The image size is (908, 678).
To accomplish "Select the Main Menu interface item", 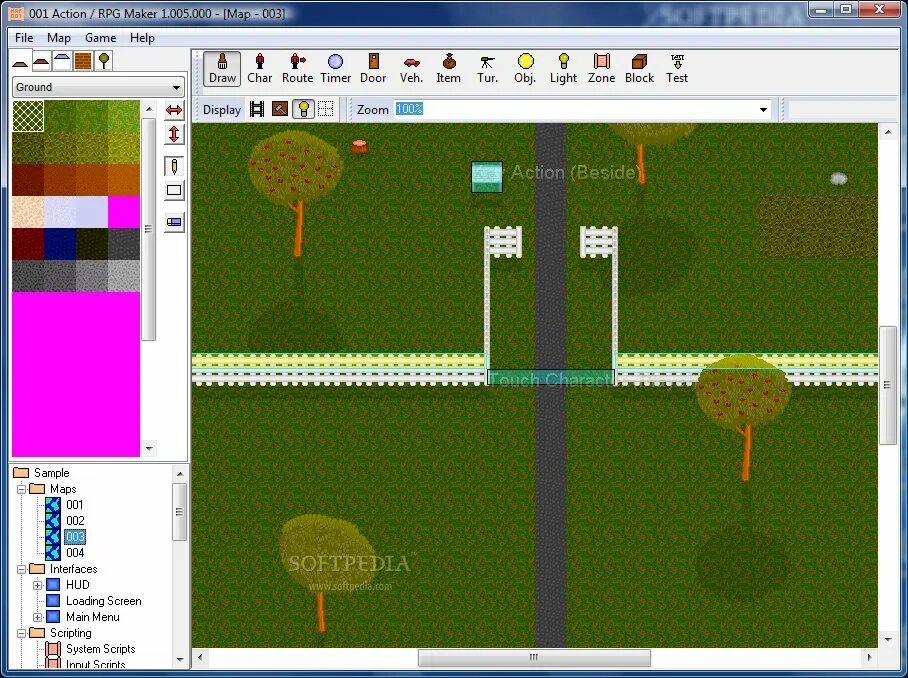I will [x=93, y=617].
